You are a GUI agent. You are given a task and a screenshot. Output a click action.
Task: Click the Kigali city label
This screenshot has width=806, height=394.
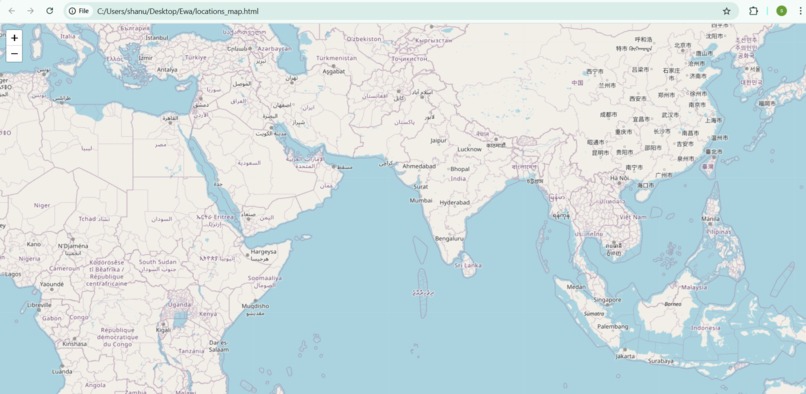tap(163, 330)
